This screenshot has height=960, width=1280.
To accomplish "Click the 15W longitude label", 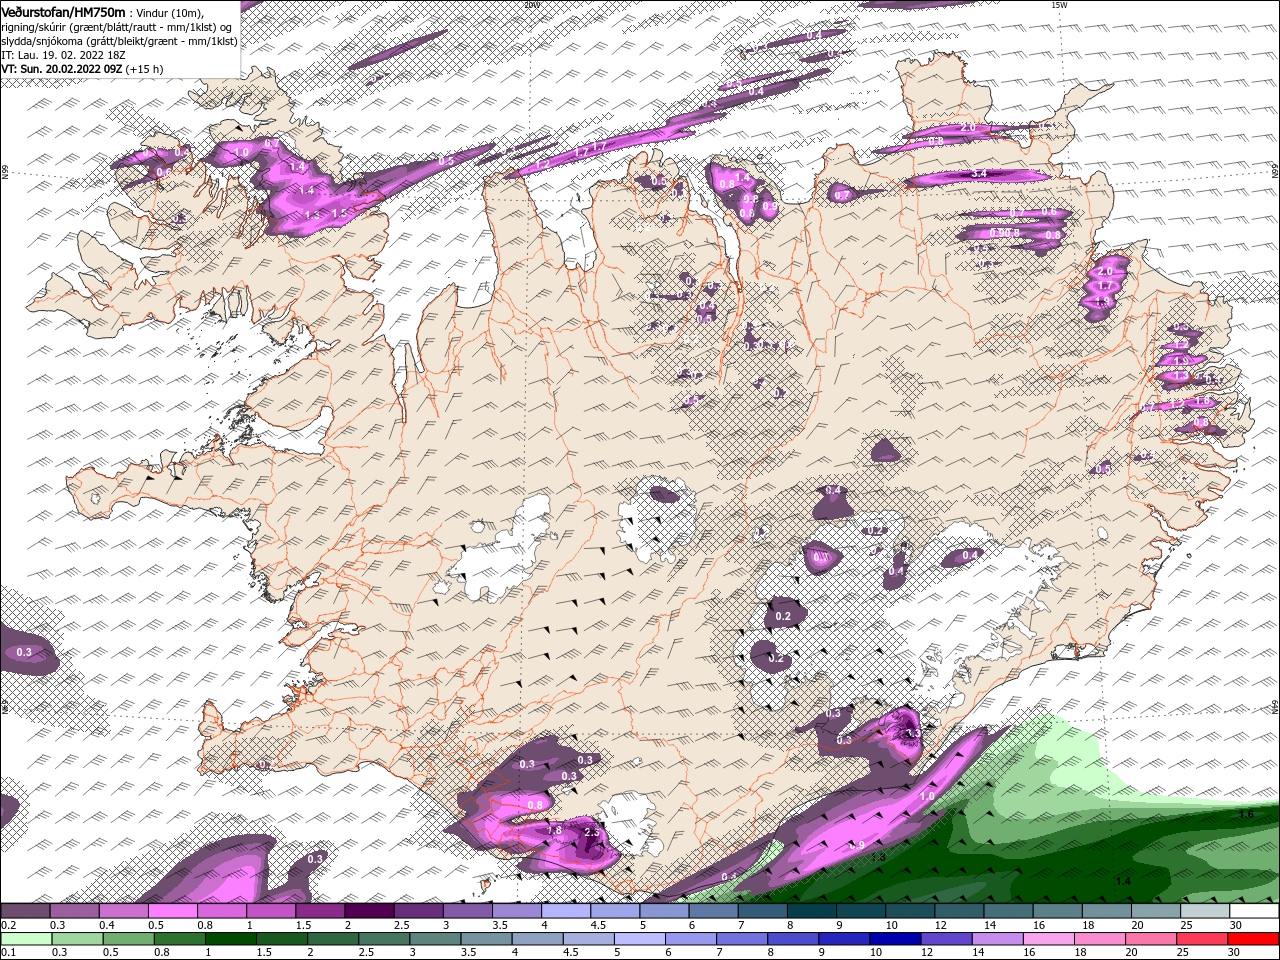I will coord(1060,4).
